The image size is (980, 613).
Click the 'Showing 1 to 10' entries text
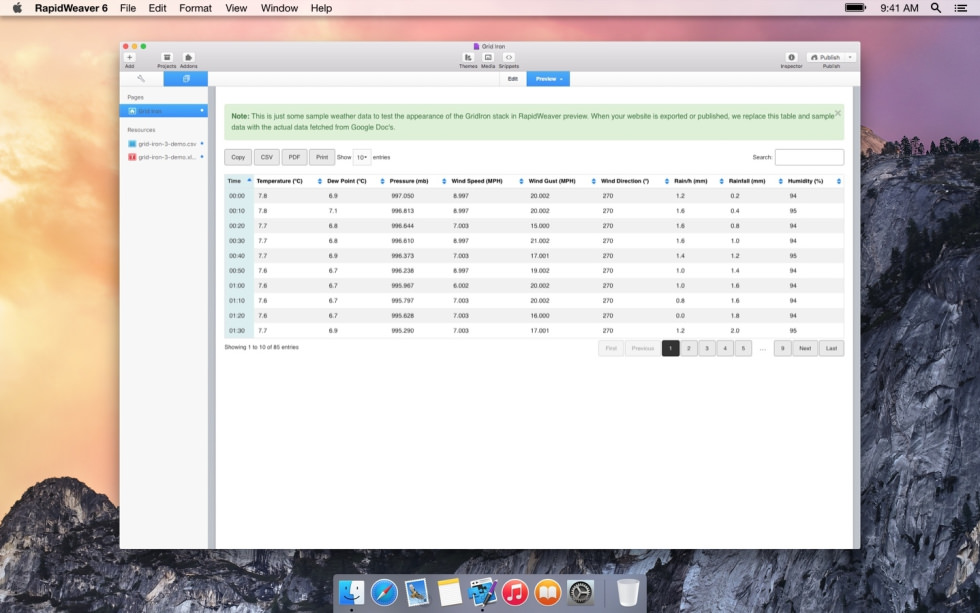tap(261, 347)
